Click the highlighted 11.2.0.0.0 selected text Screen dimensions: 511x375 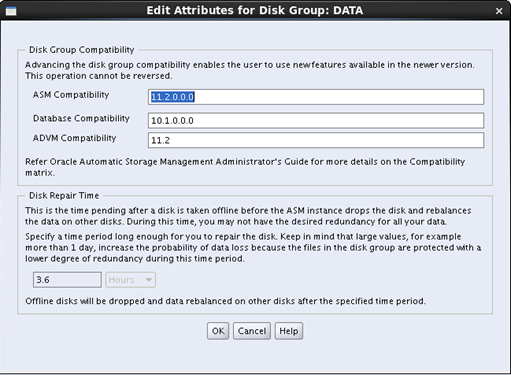[x=172, y=97]
